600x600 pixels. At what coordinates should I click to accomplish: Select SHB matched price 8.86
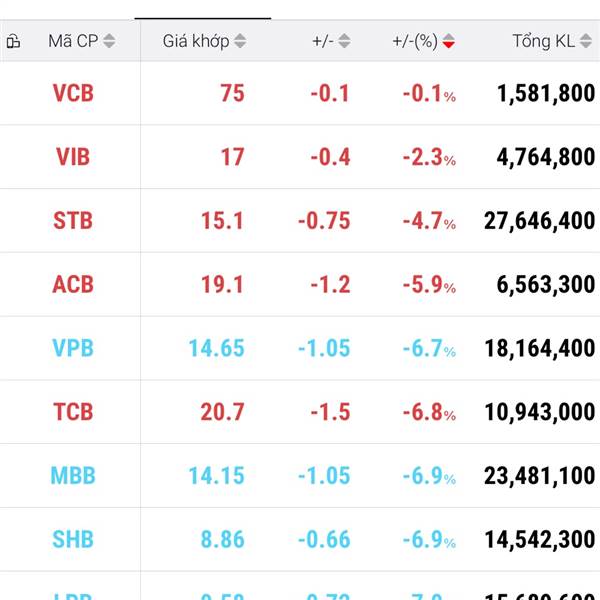point(223,540)
